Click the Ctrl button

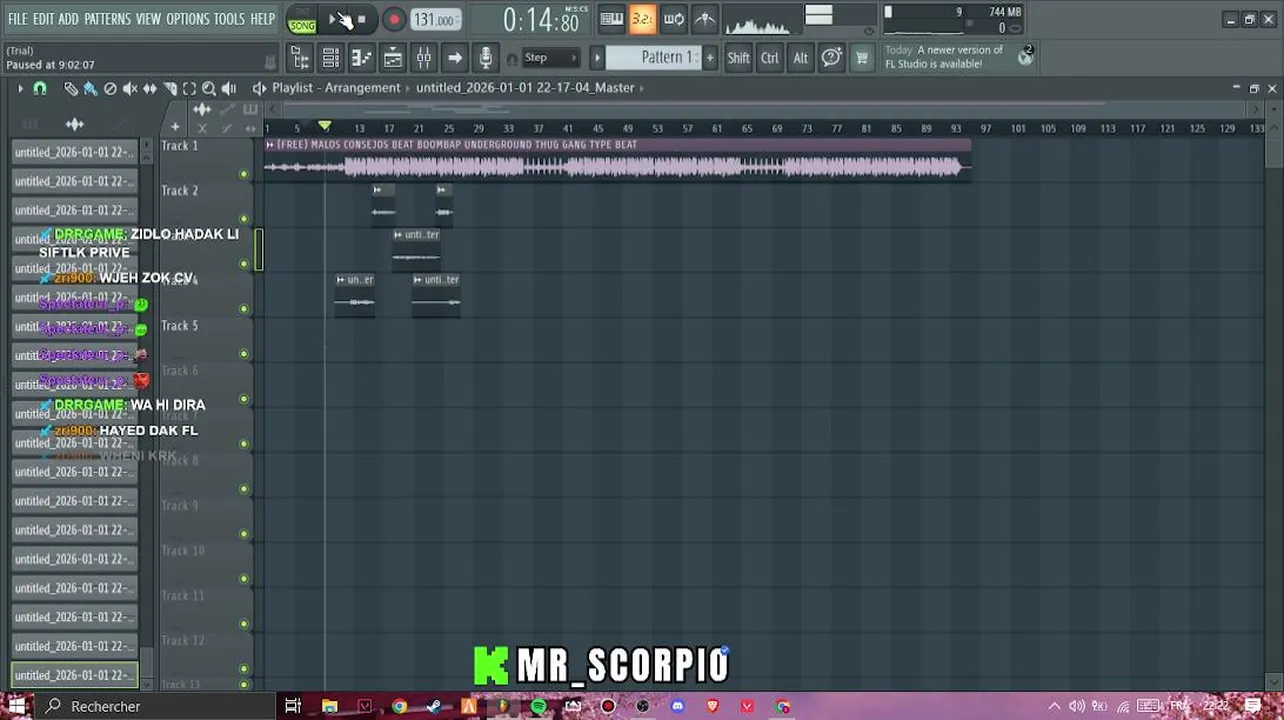point(770,58)
